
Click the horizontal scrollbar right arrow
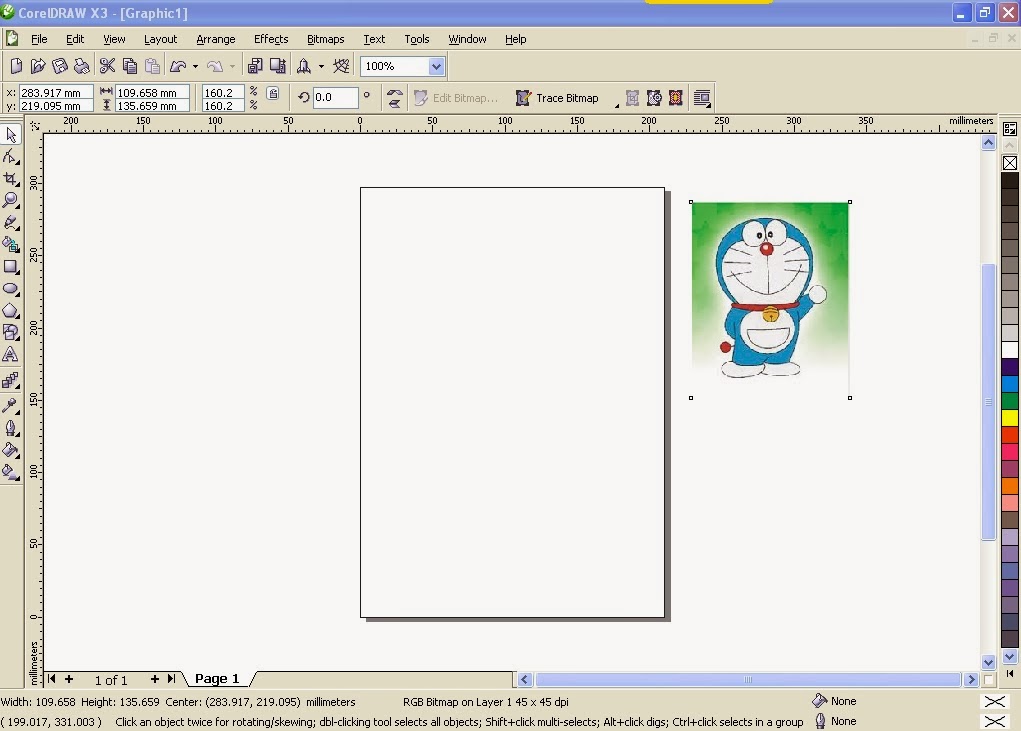click(x=972, y=680)
